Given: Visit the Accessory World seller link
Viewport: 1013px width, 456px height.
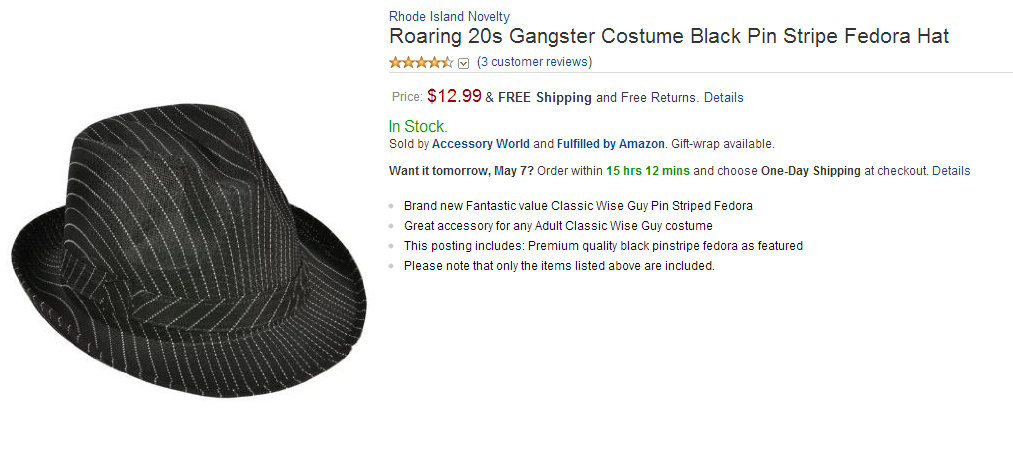Looking at the screenshot, I should [480, 144].
